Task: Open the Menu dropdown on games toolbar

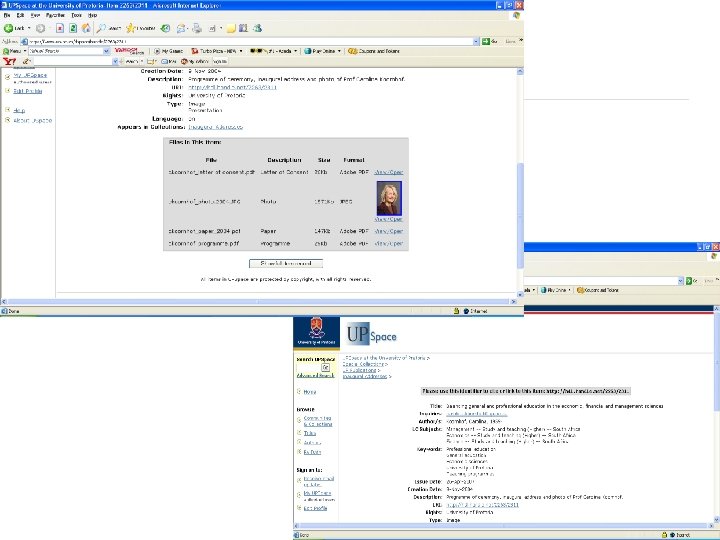Action: pos(25,51)
